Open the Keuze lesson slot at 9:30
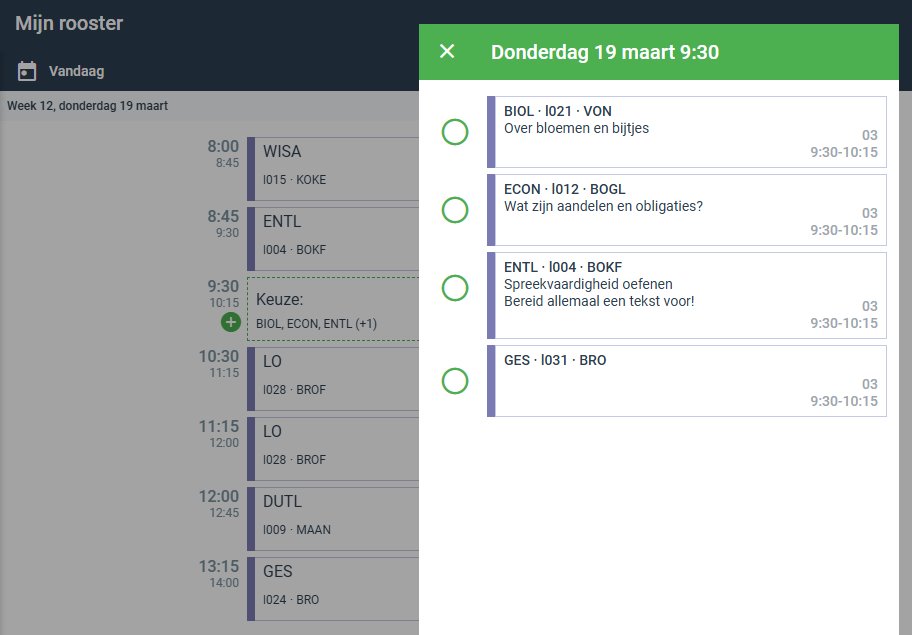 [x=333, y=309]
